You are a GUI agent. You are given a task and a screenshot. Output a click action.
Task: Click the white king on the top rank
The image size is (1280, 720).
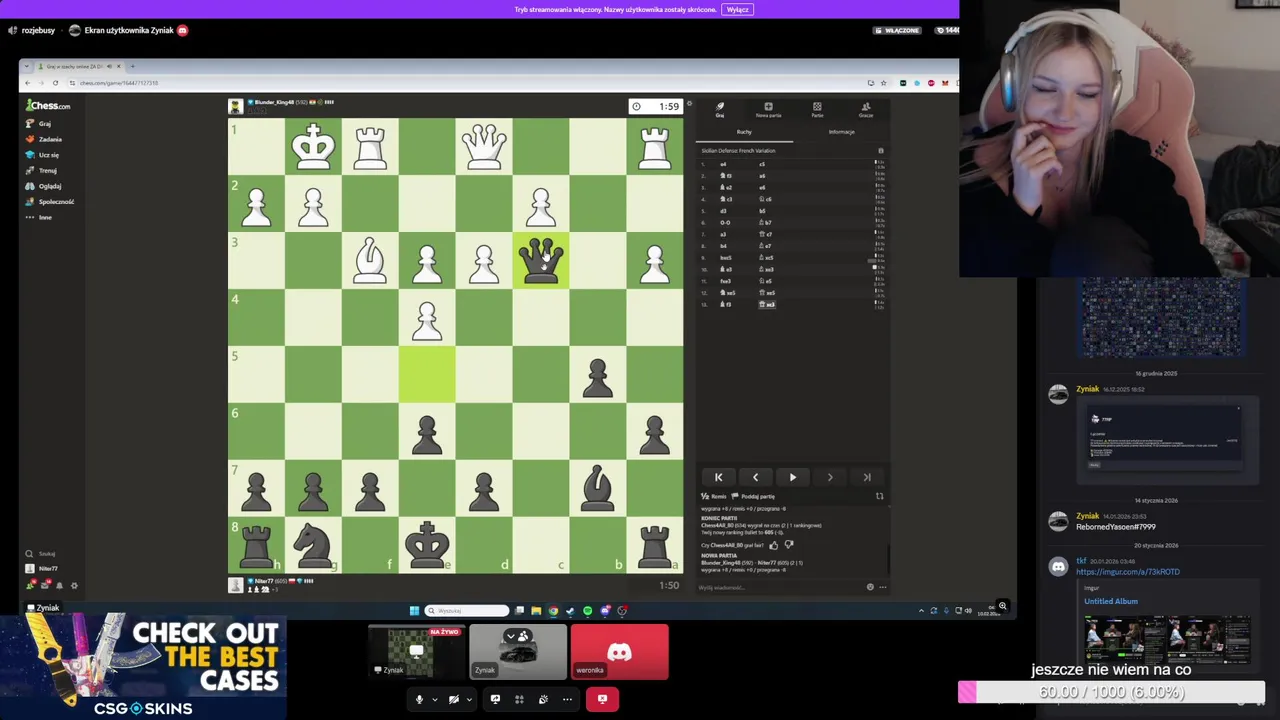tap(313, 147)
